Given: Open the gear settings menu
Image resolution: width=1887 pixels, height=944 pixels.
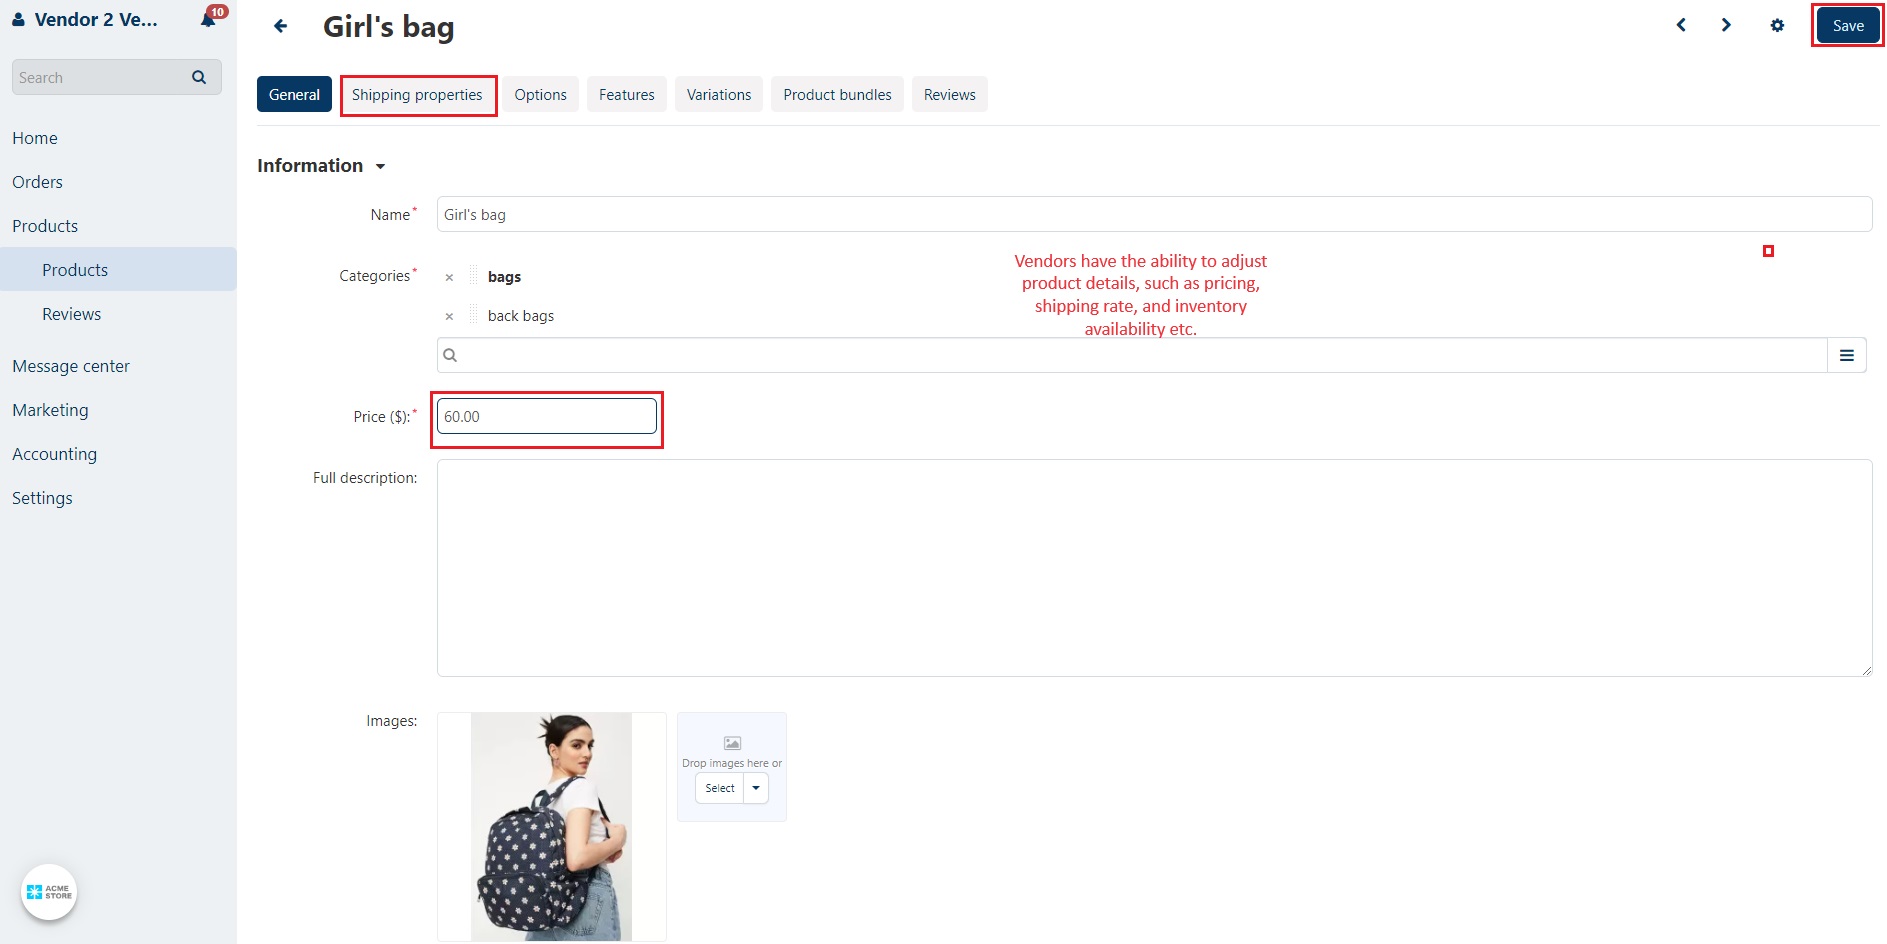Looking at the screenshot, I should [x=1777, y=25].
